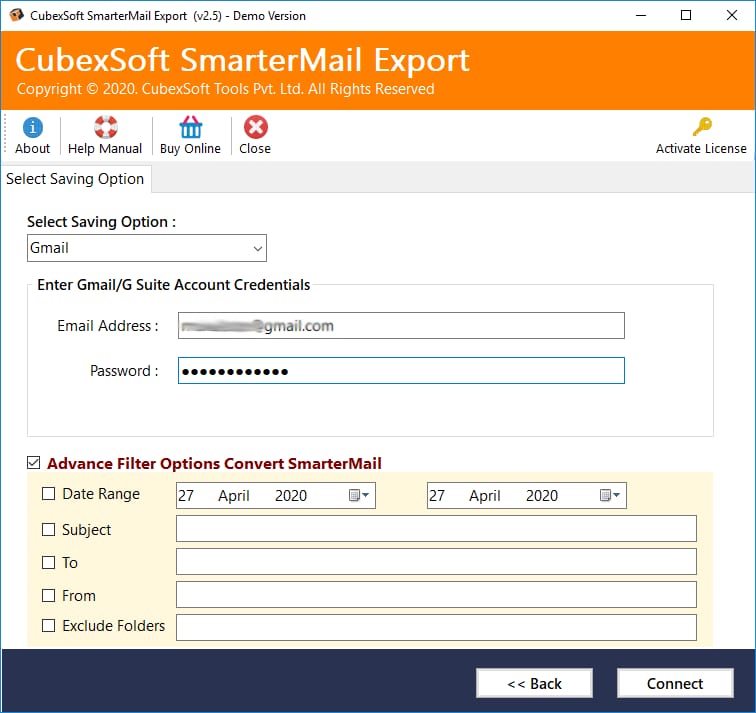Close the window with the title bar X
This screenshot has height=713, width=756.
click(x=732, y=15)
